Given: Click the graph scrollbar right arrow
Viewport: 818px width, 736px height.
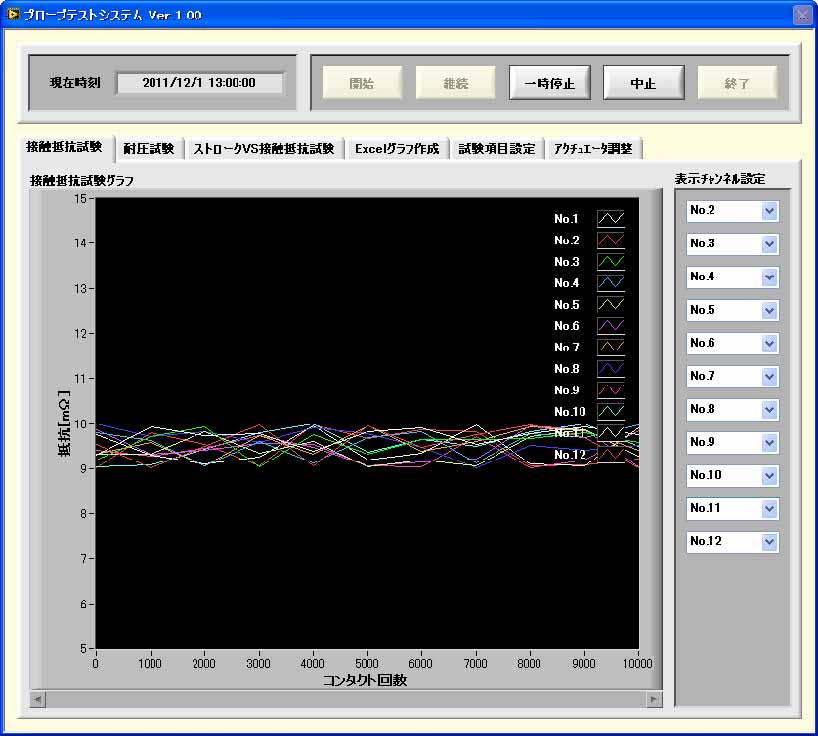Looking at the screenshot, I should point(654,699).
